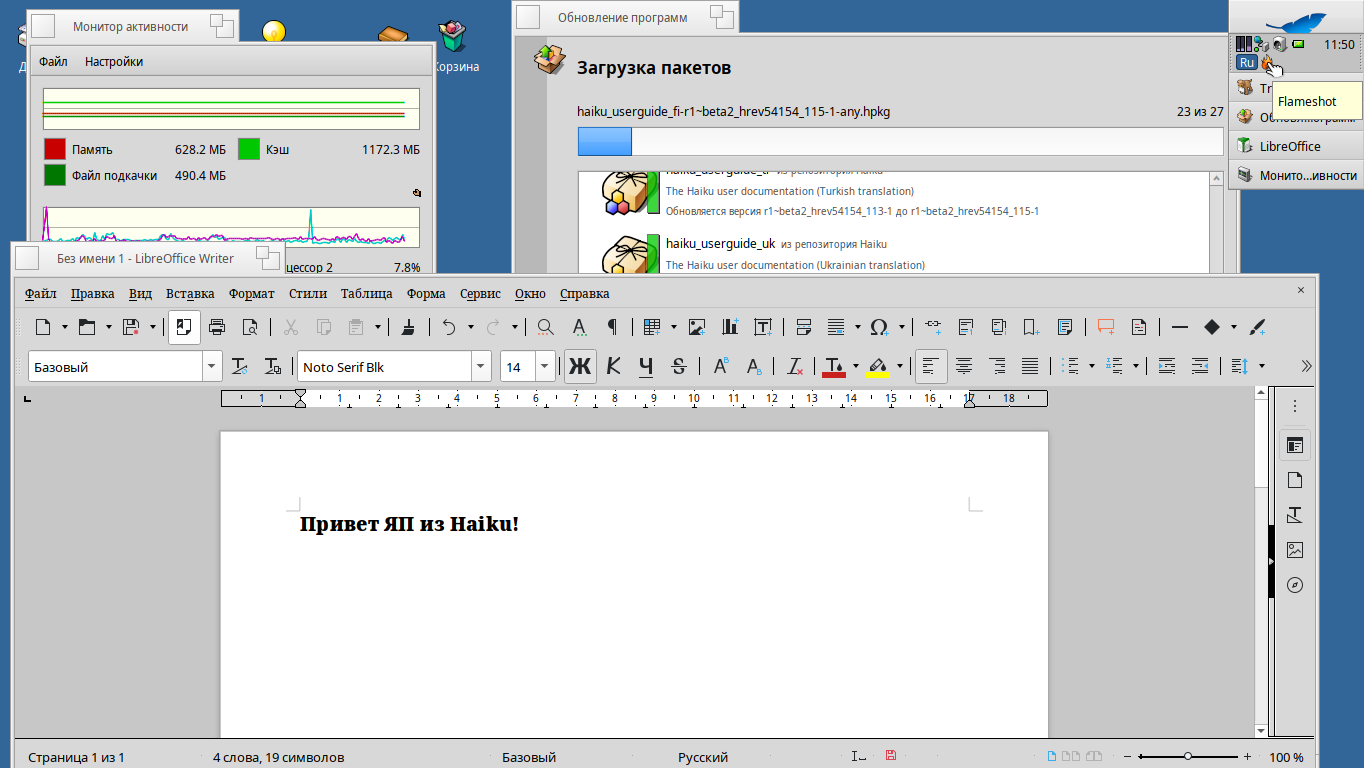The width and height of the screenshot is (1364, 768).
Task: Click the Русский language in status bar
Action: click(703, 758)
